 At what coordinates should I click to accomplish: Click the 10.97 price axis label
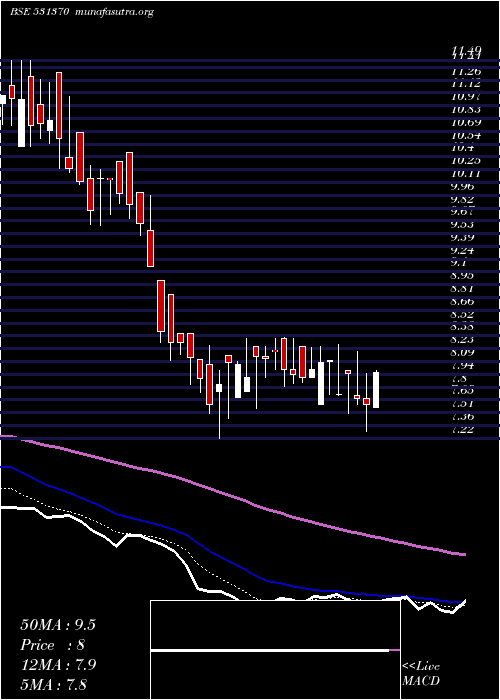pyautogui.click(x=466, y=96)
